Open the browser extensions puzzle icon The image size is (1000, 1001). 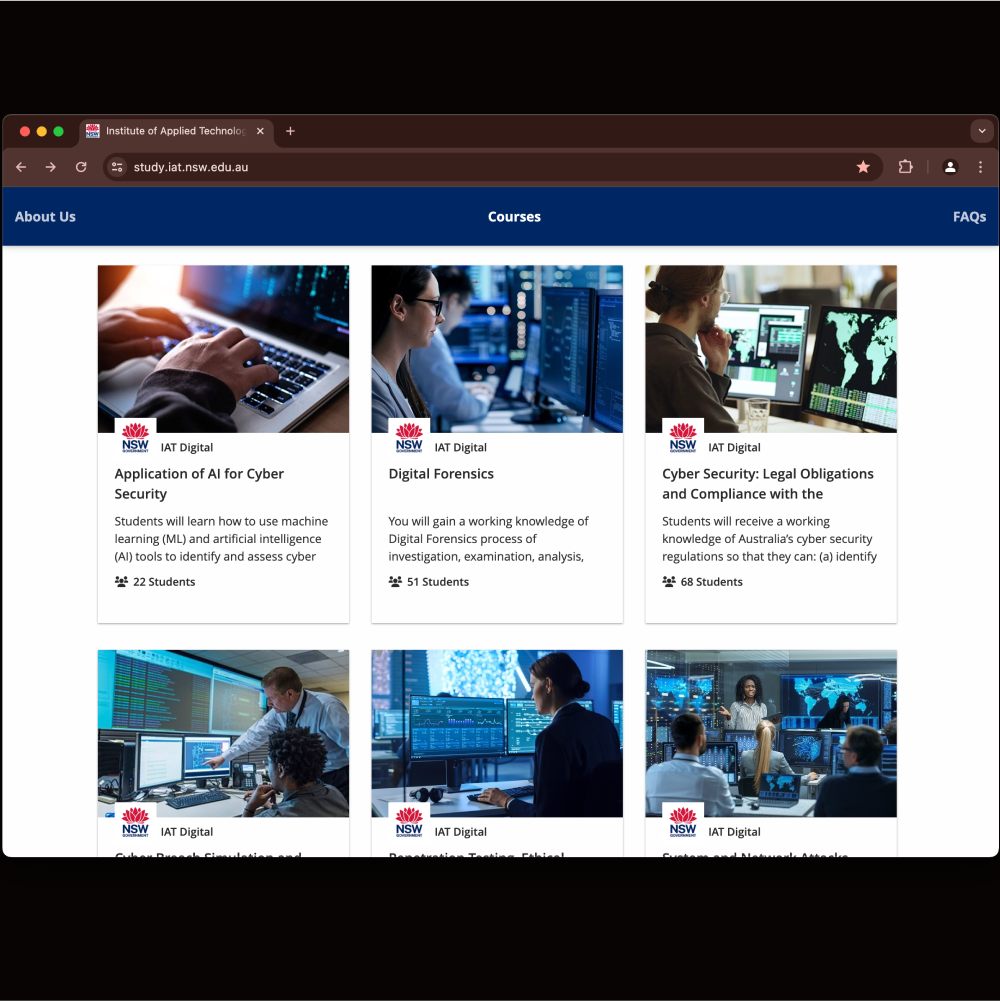click(x=906, y=167)
